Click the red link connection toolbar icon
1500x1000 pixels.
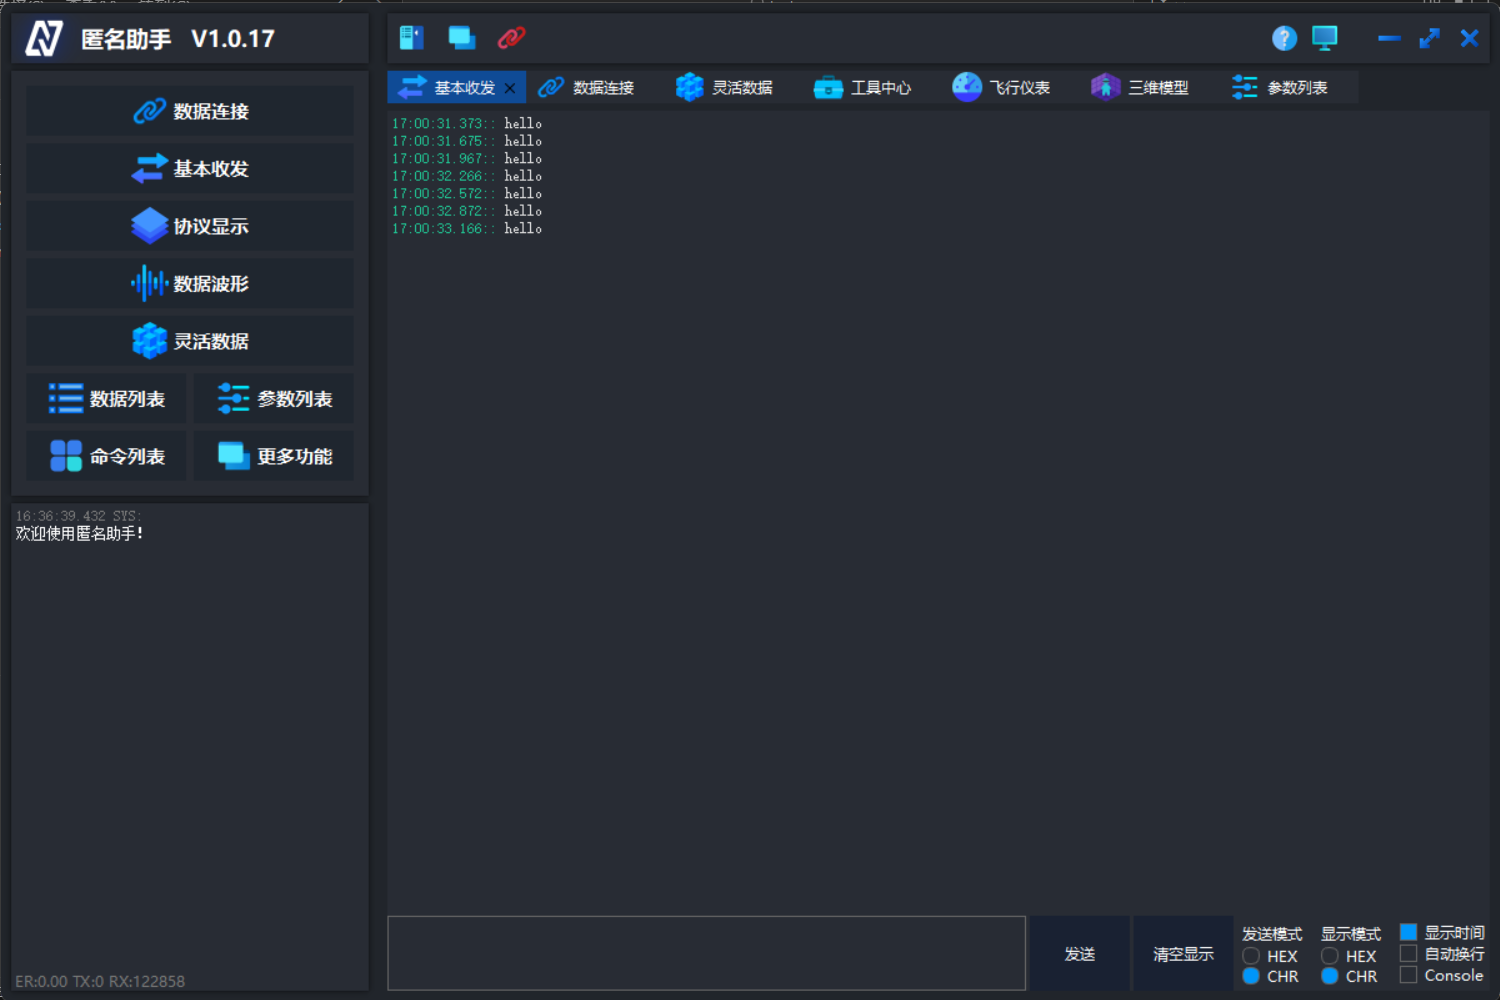pyautogui.click(x=512, y=37)
